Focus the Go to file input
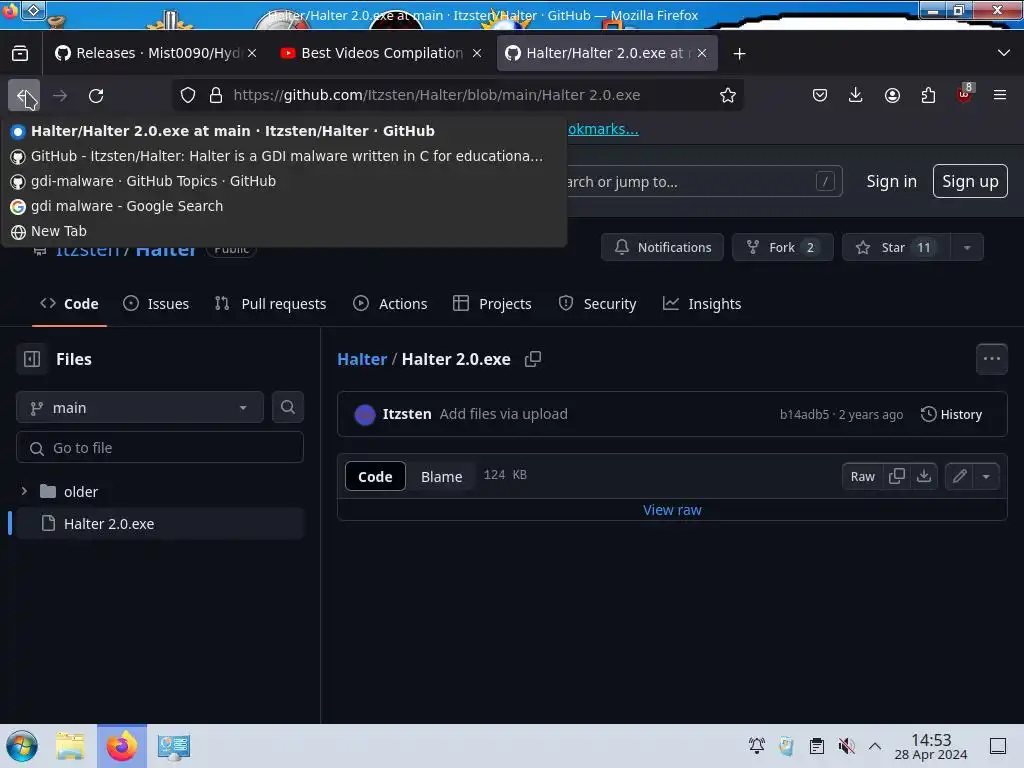 160,448
